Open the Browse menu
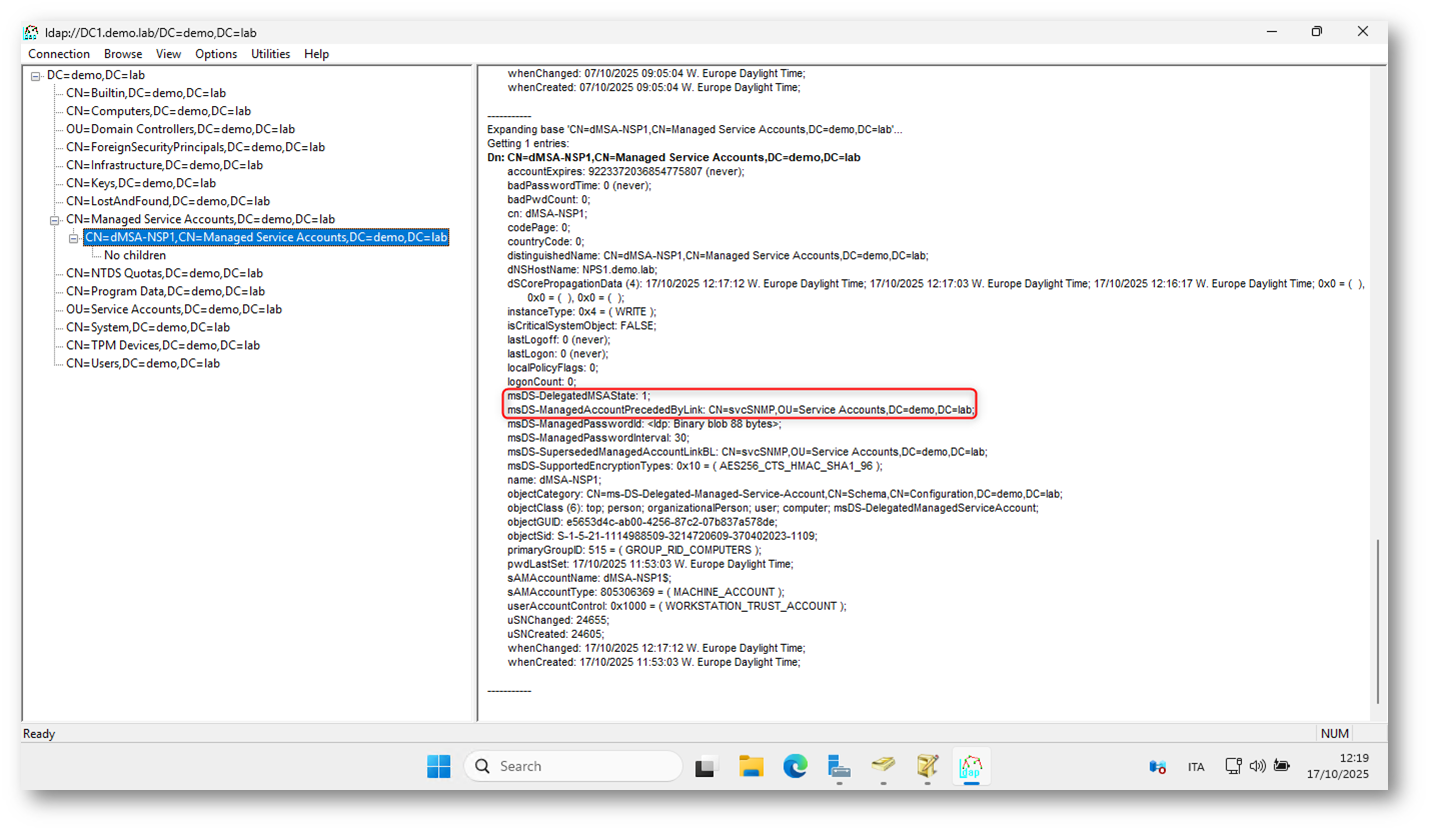This screenshot has height=832, width=1430. pyautogui.click(x=123, y=54)
